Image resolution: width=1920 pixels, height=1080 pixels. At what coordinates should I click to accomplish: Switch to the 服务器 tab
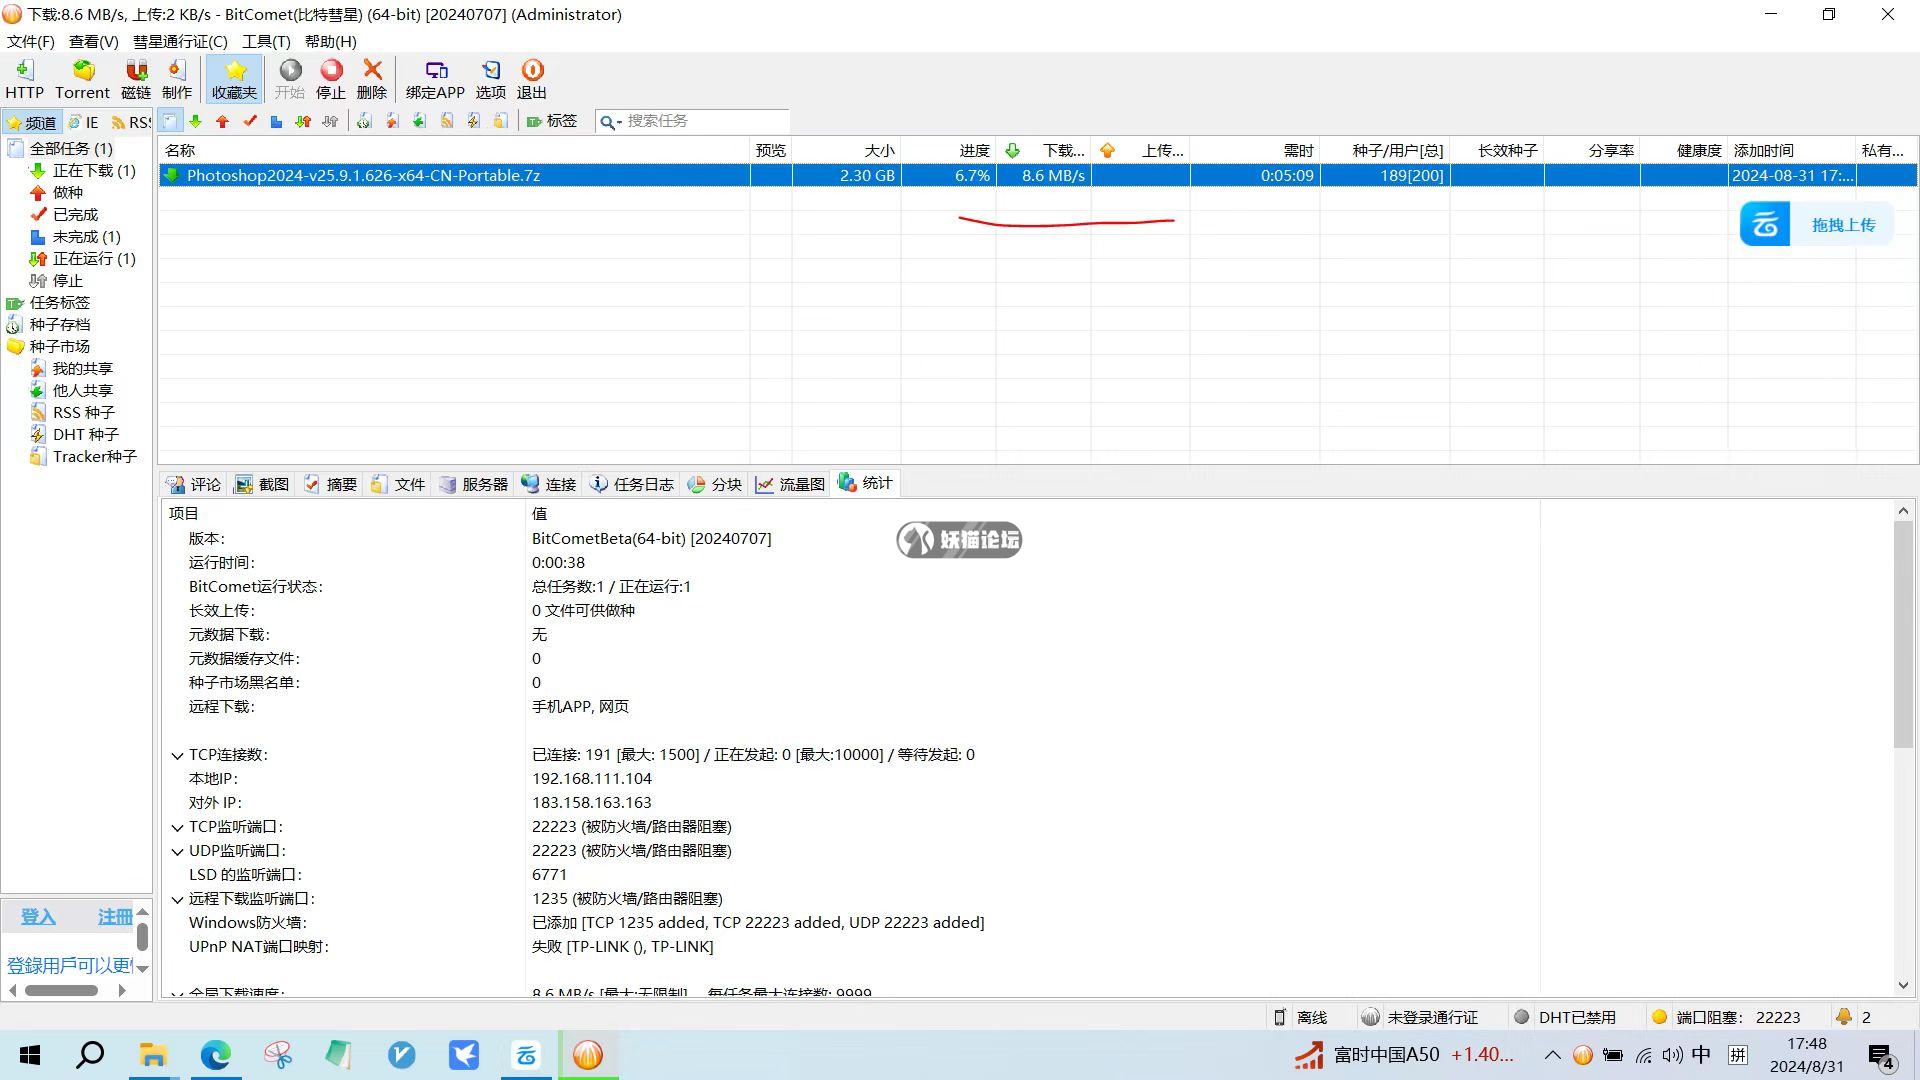(474, 484)
